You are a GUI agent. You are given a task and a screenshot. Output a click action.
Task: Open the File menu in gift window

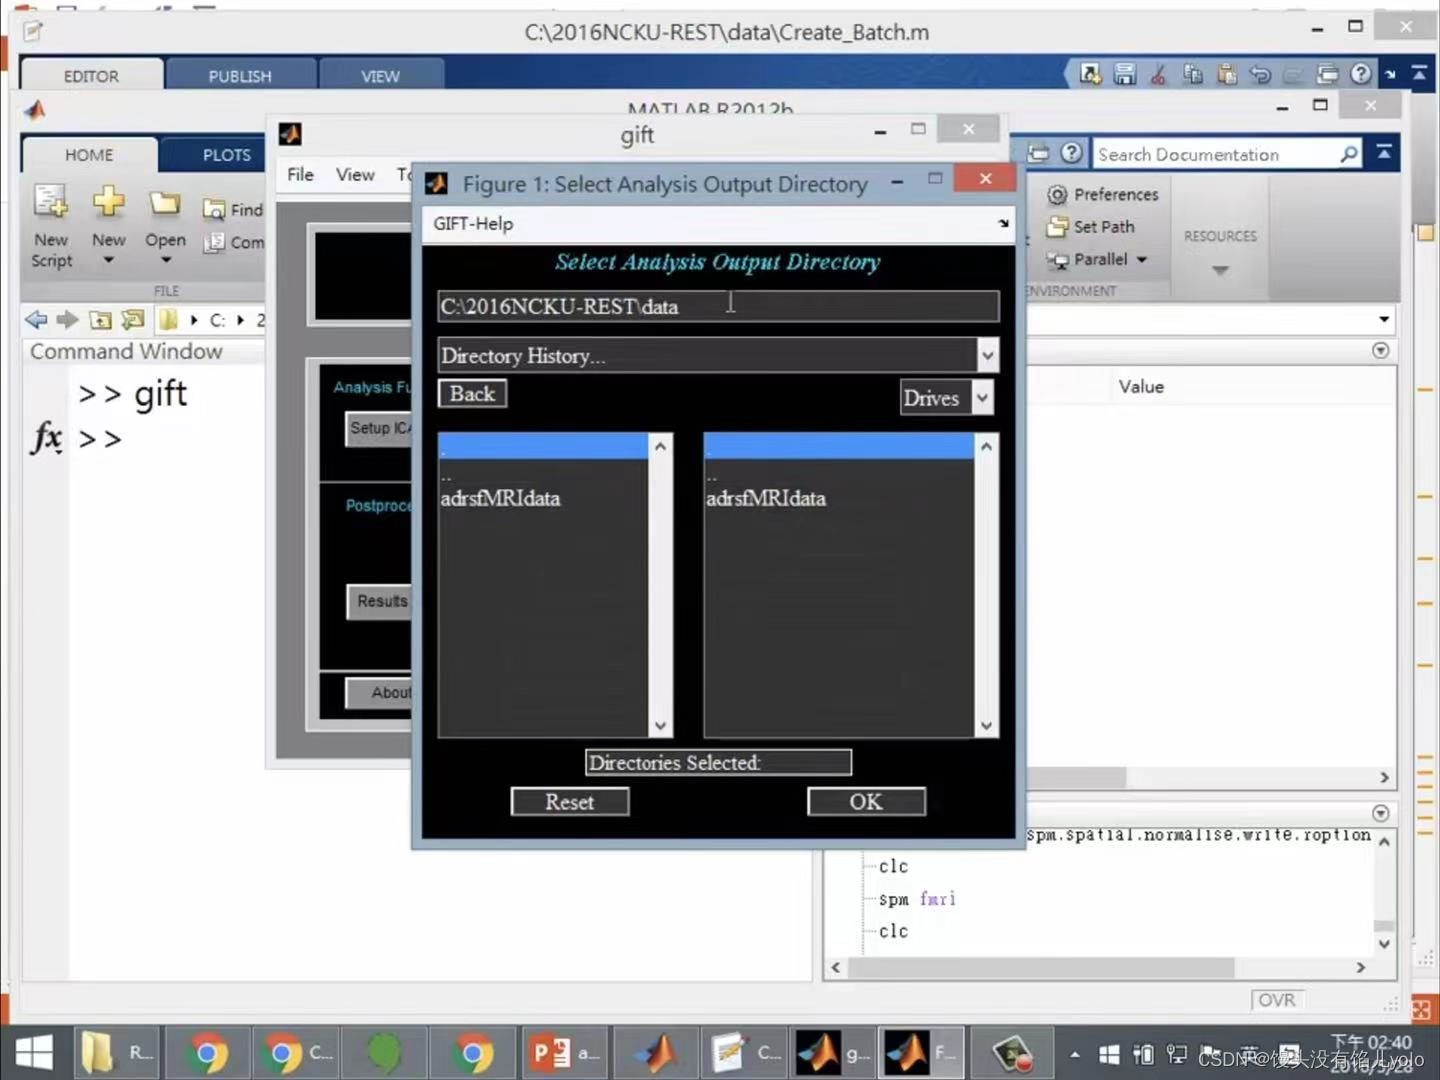pyautogui.click(x=300, y=174)
